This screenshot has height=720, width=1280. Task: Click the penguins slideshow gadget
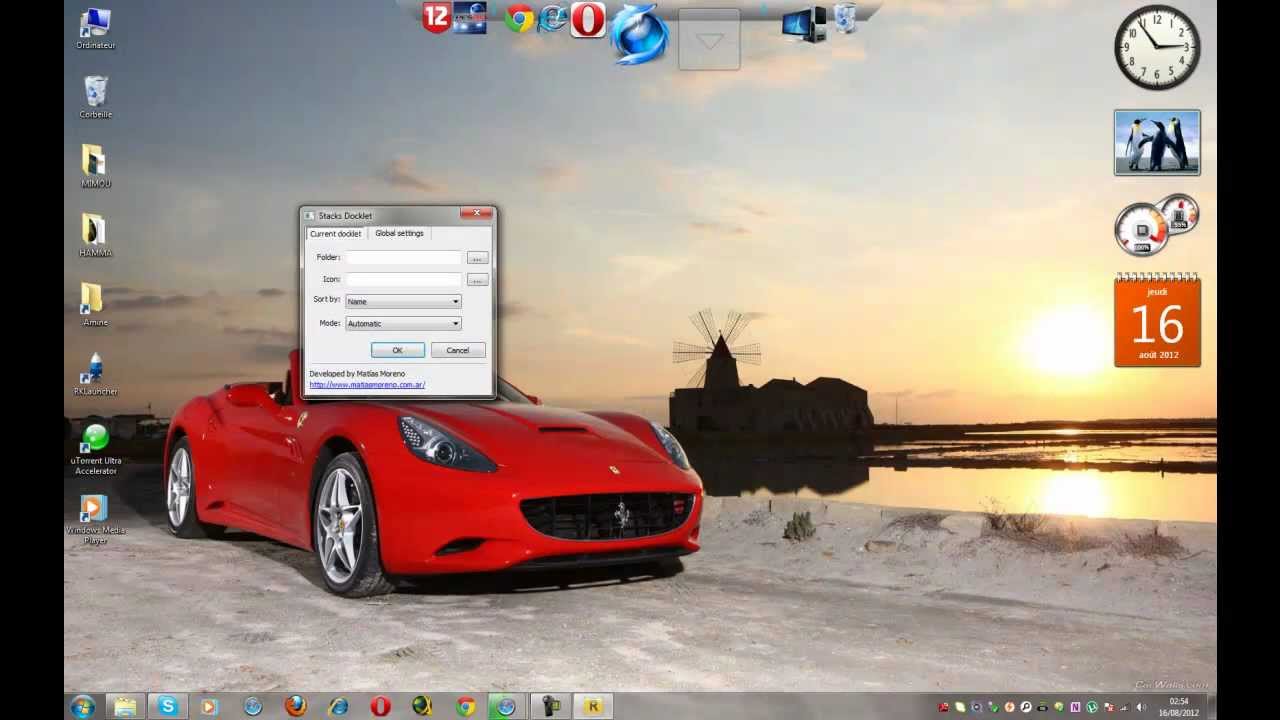[x=1157, y=143]
